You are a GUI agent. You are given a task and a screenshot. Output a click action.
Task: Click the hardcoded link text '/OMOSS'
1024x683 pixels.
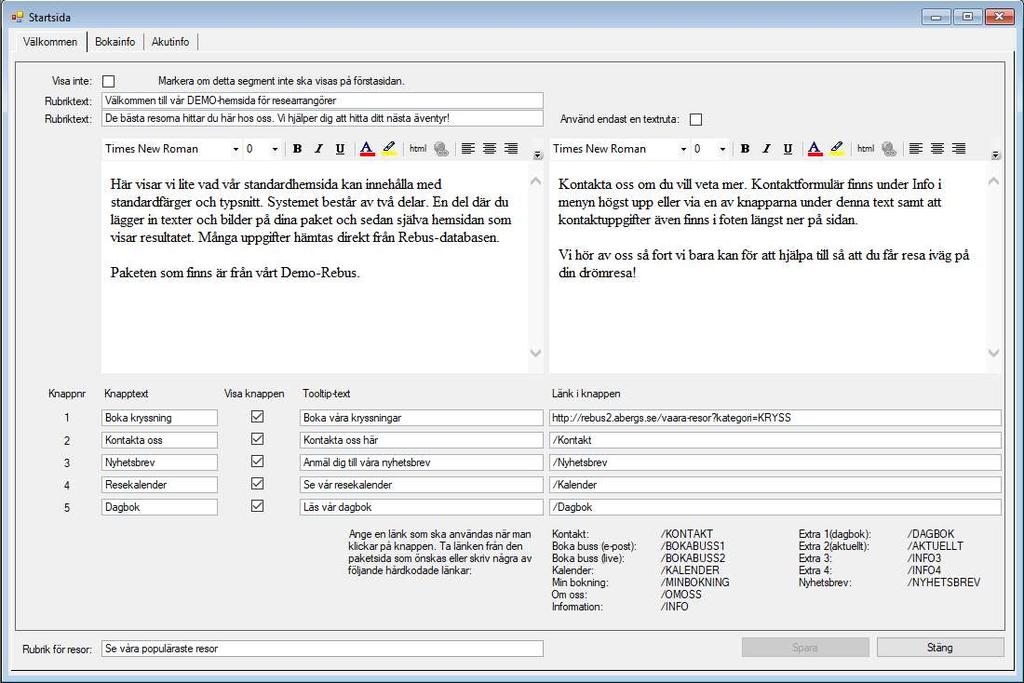pyautogui.click(x=681, y=595)
